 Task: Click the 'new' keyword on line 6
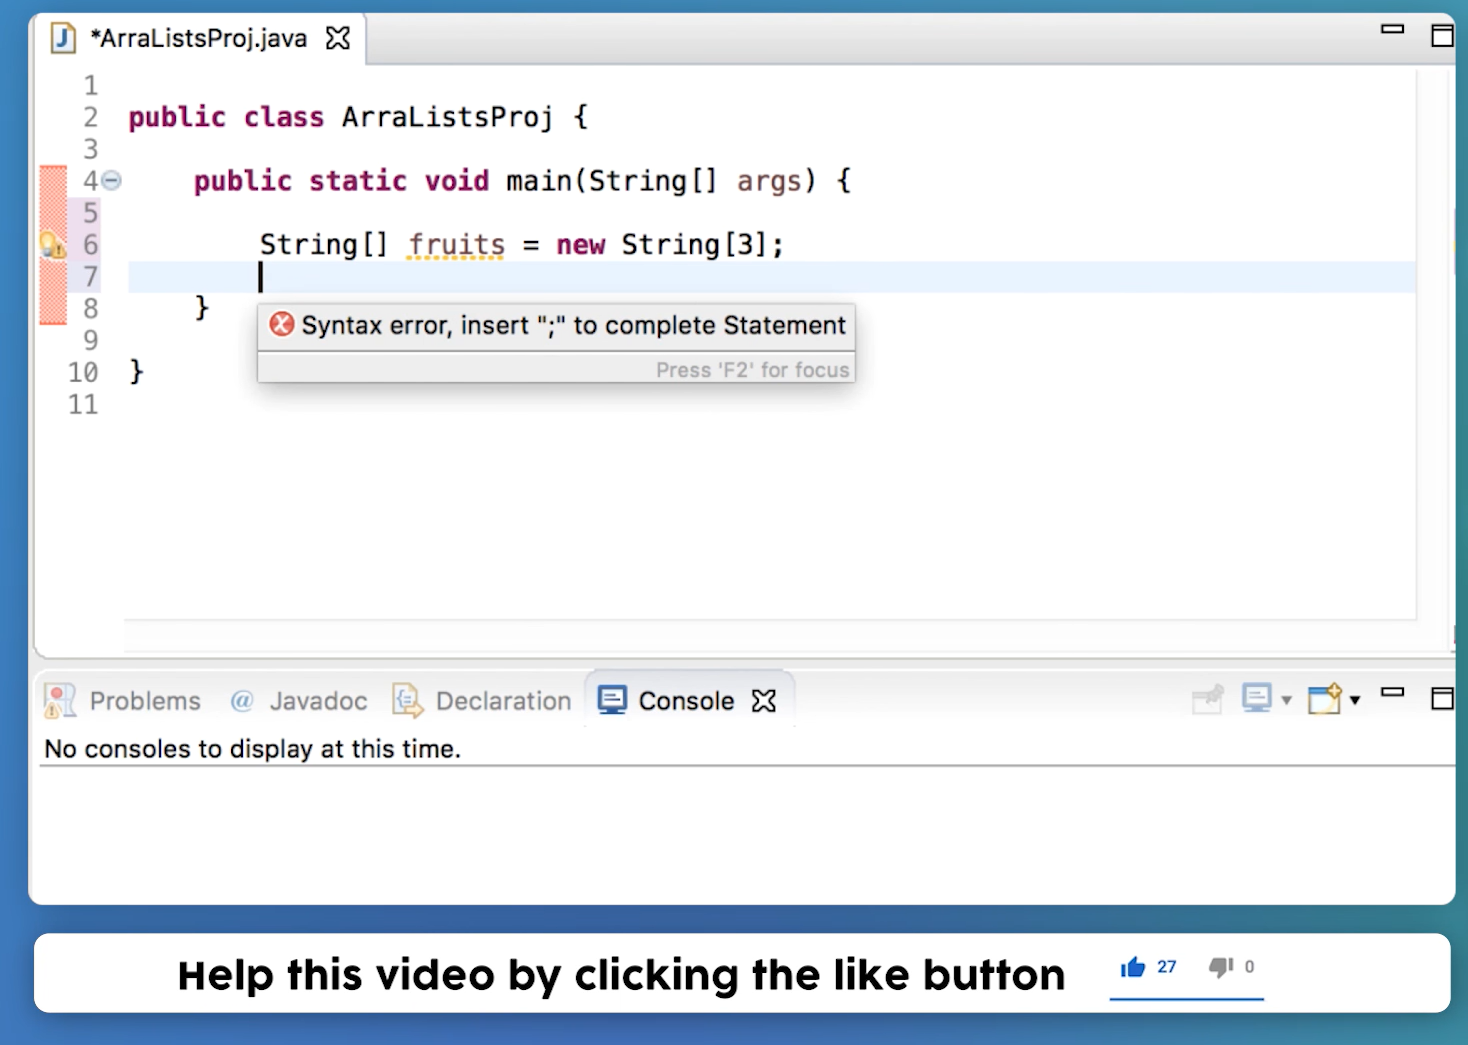click(581, 245)
